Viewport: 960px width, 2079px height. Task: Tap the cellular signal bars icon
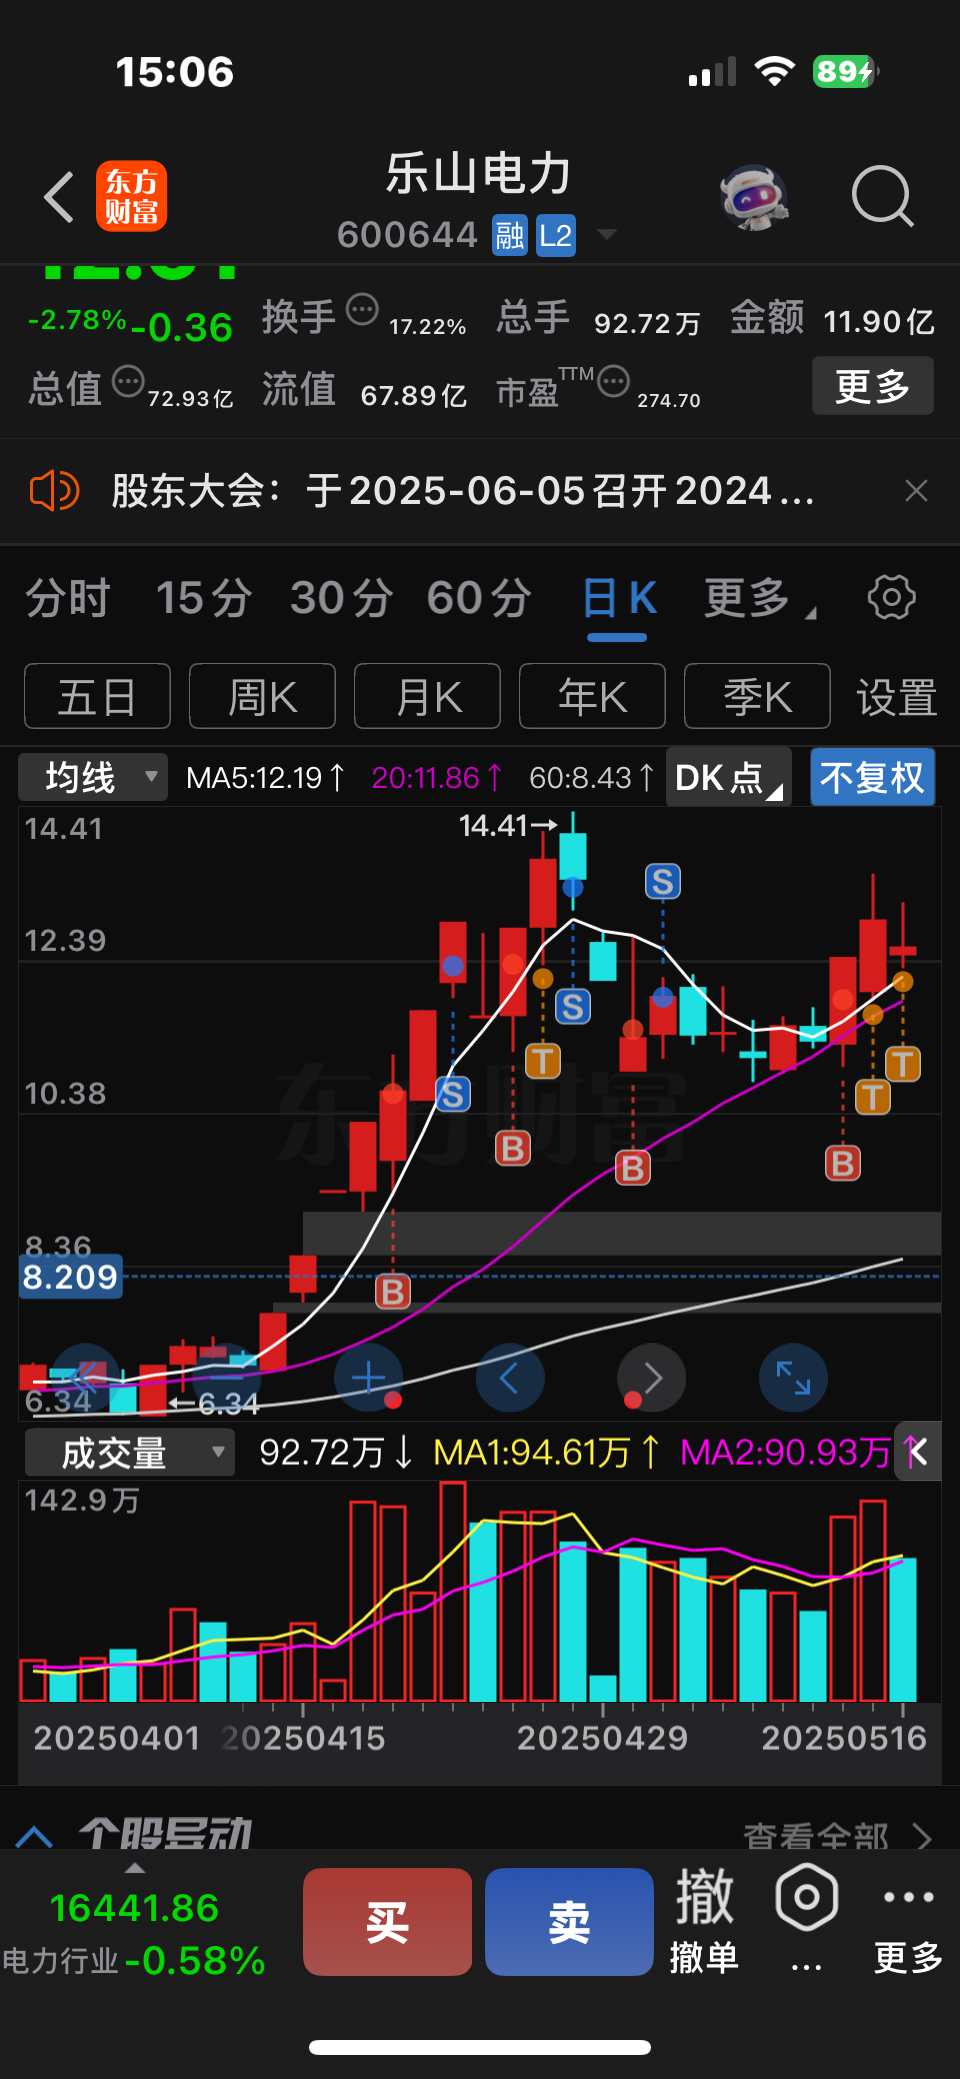tap(712, 71)
